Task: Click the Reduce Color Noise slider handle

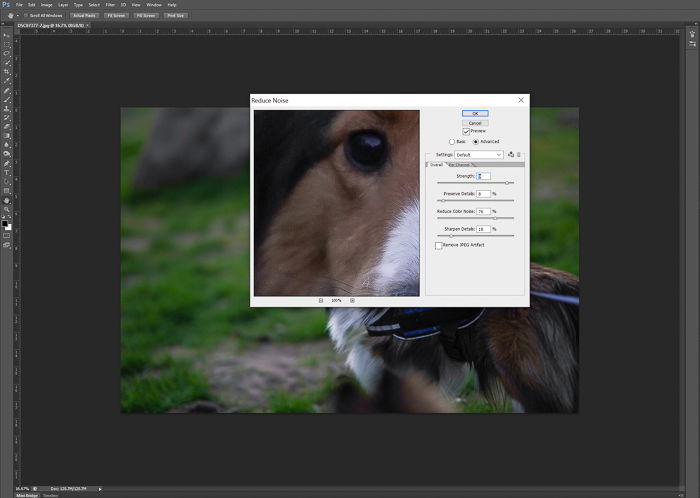Action: pyautogui.click(x=495, y=218)
